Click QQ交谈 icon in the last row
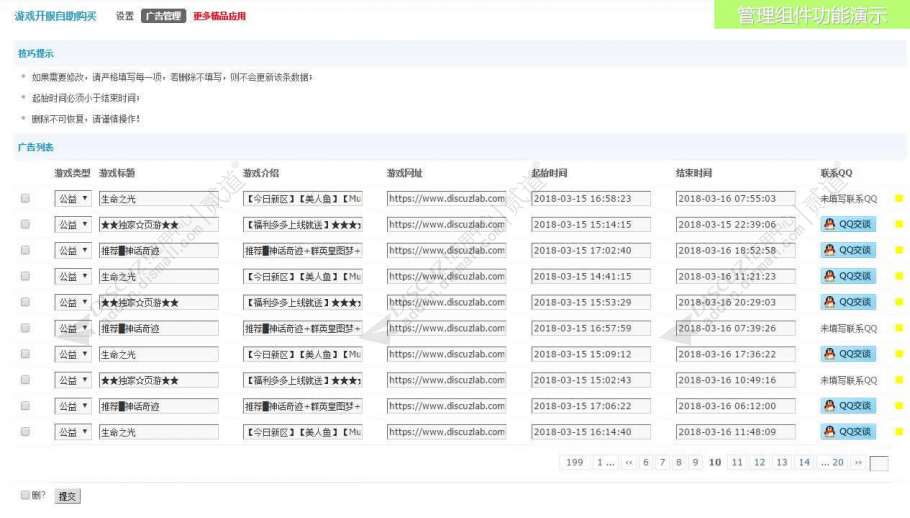The image size is (910, 518). [848, 432]
